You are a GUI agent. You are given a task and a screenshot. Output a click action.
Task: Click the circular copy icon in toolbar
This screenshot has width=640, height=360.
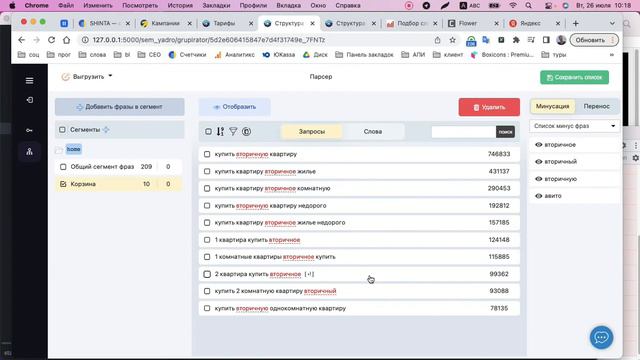point(246,131)
